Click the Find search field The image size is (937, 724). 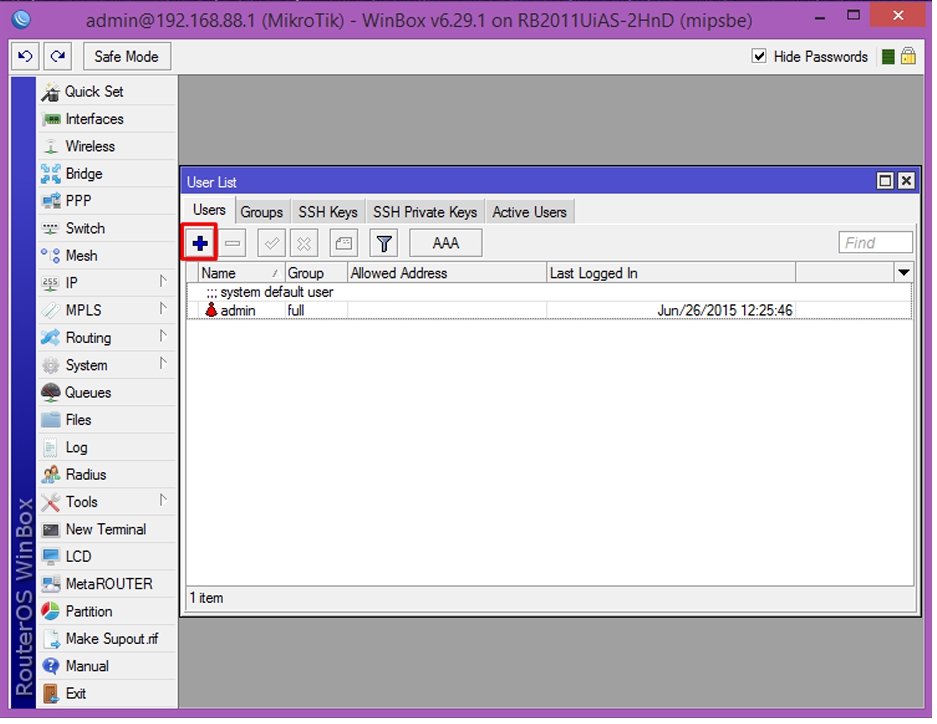coord(875,243)
